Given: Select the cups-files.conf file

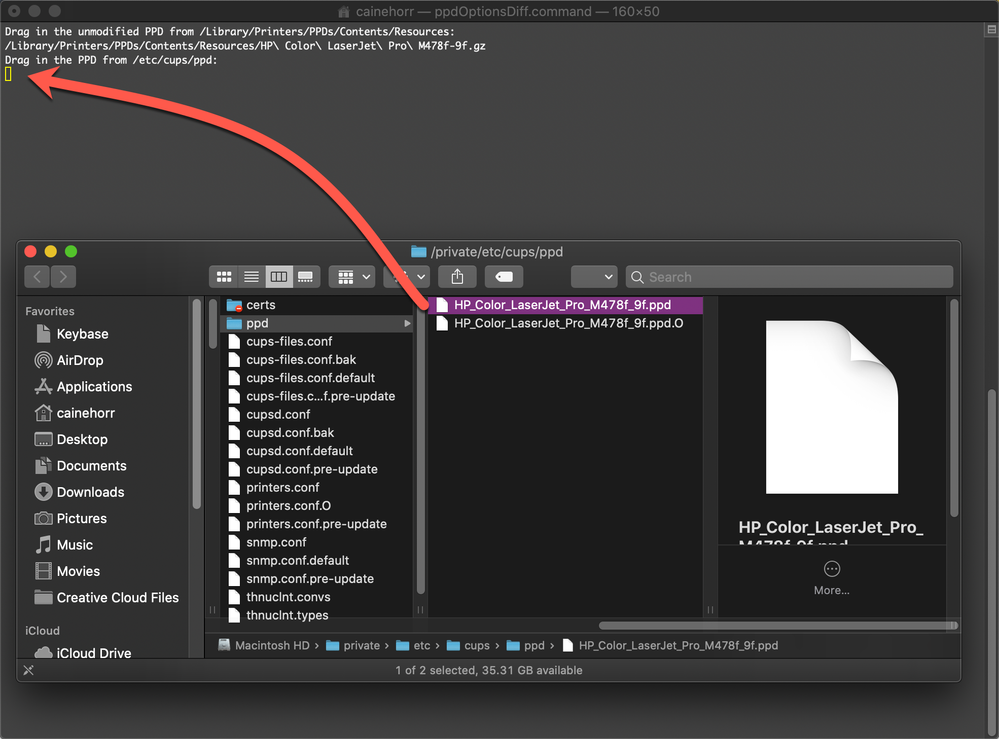Looking at the screenshot, I should pos(317,341).
